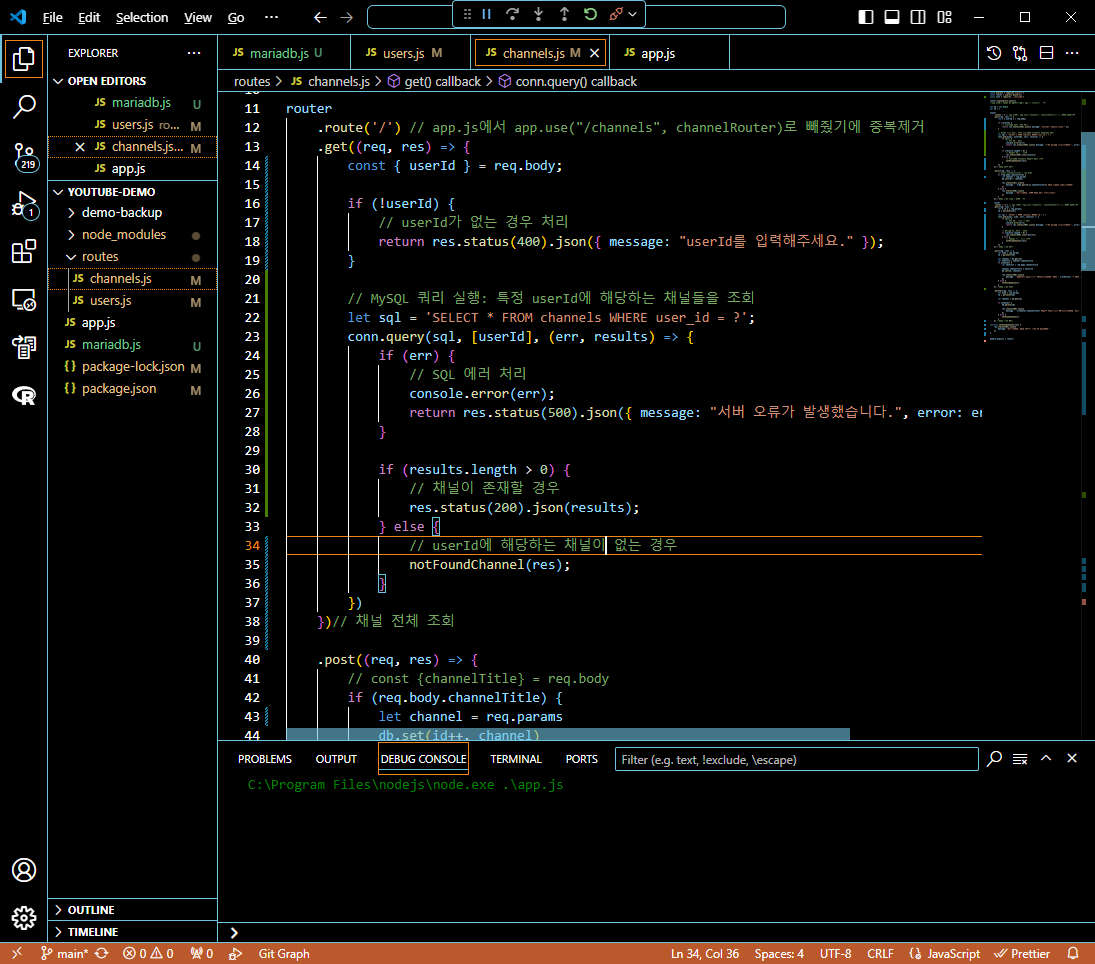Go back in navigation history
This screenshot has height=964, width=1095.
[321, 17]
